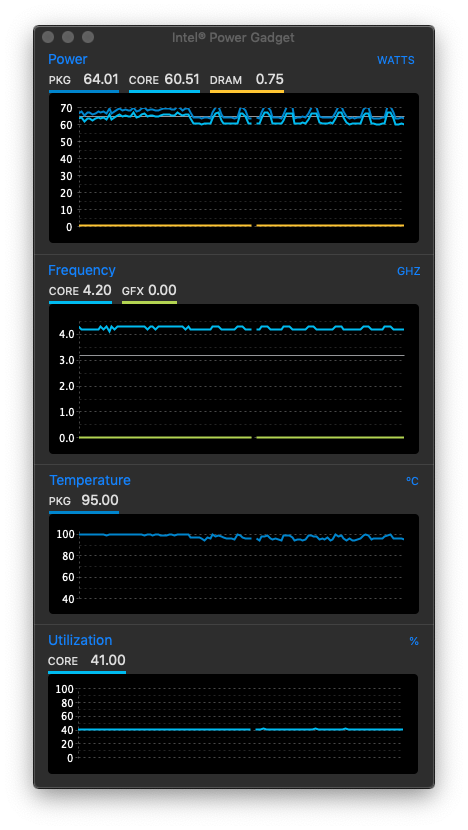This screenshot has height=830, width=468.
Task: Click the Utilization section heading
Action: (80, 640)
